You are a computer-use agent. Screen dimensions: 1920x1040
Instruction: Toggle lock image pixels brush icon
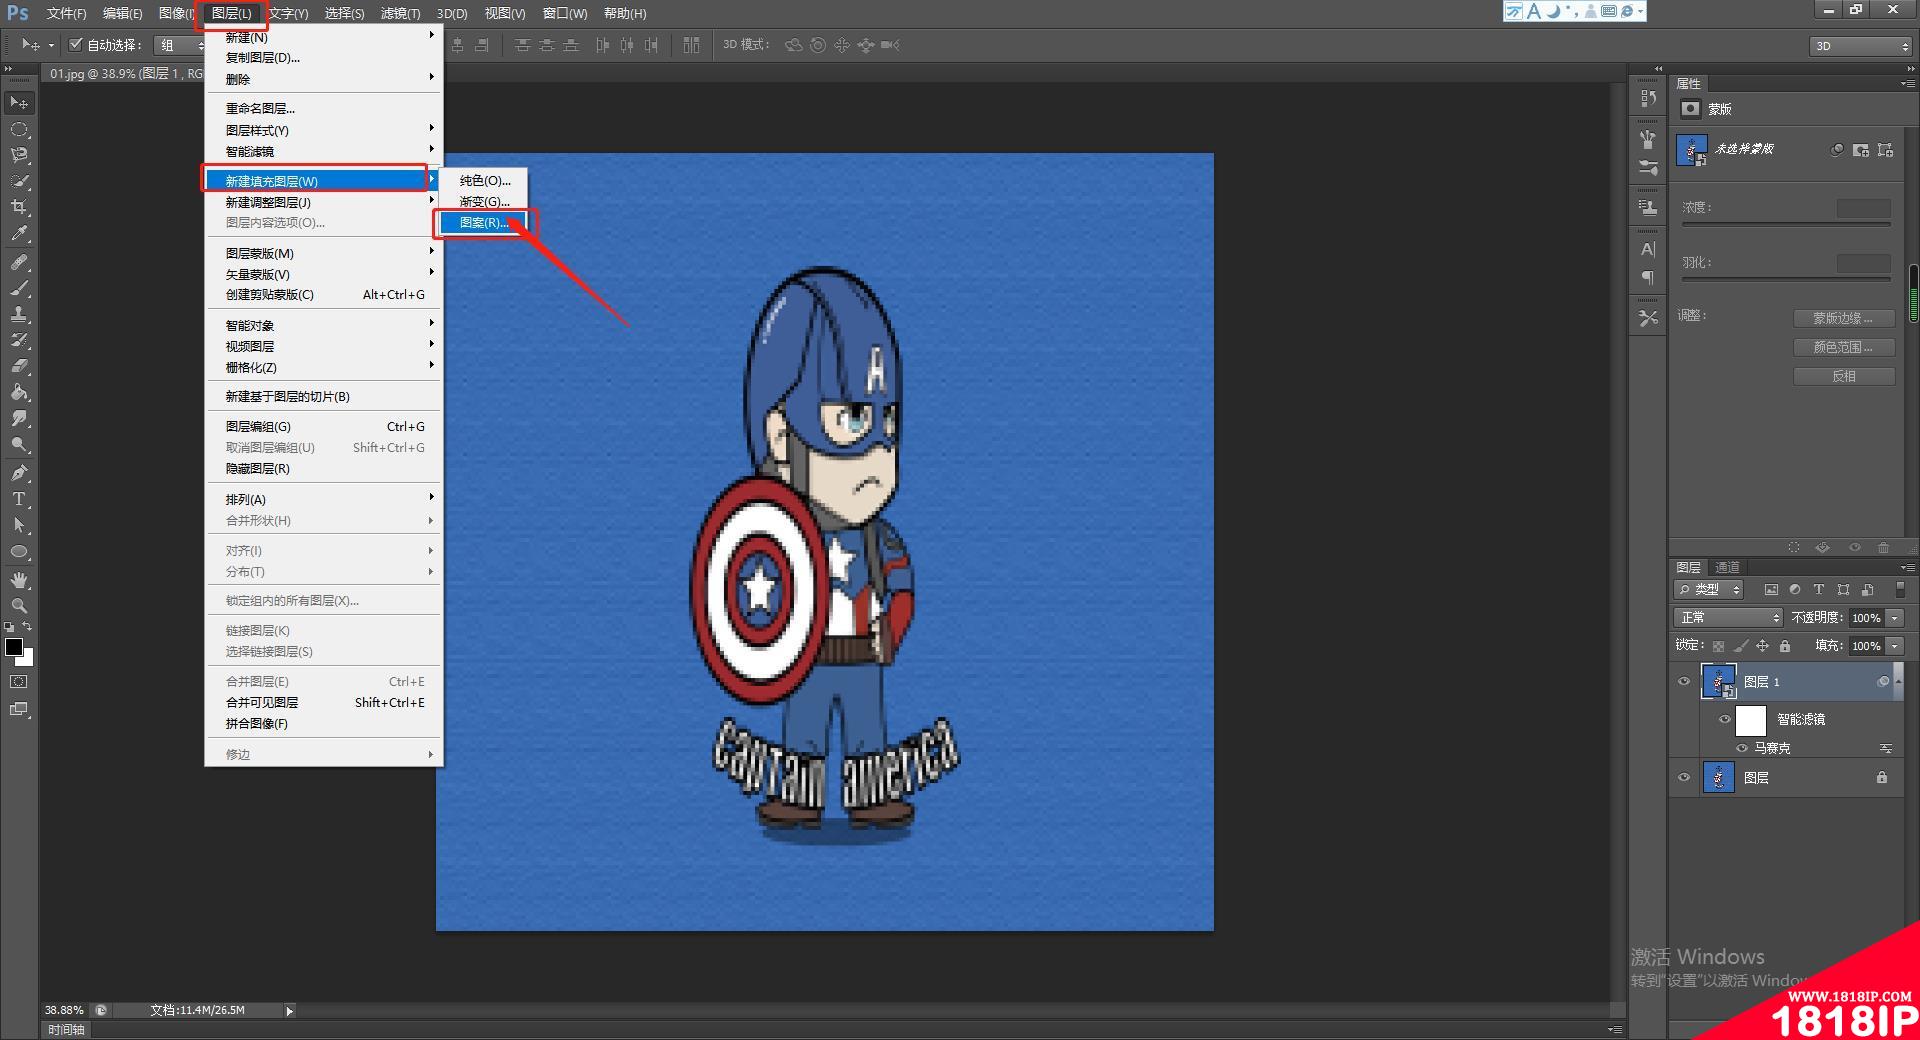1741,646
